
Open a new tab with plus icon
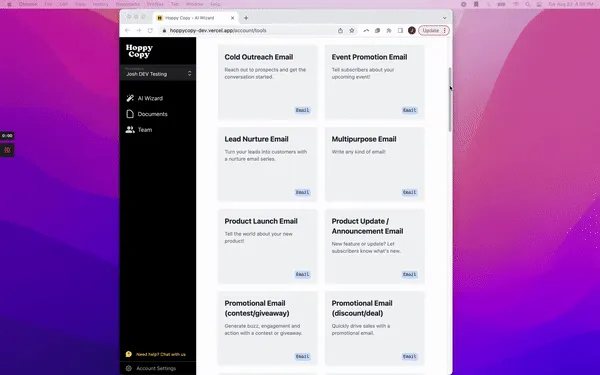(x=246, y=18)
